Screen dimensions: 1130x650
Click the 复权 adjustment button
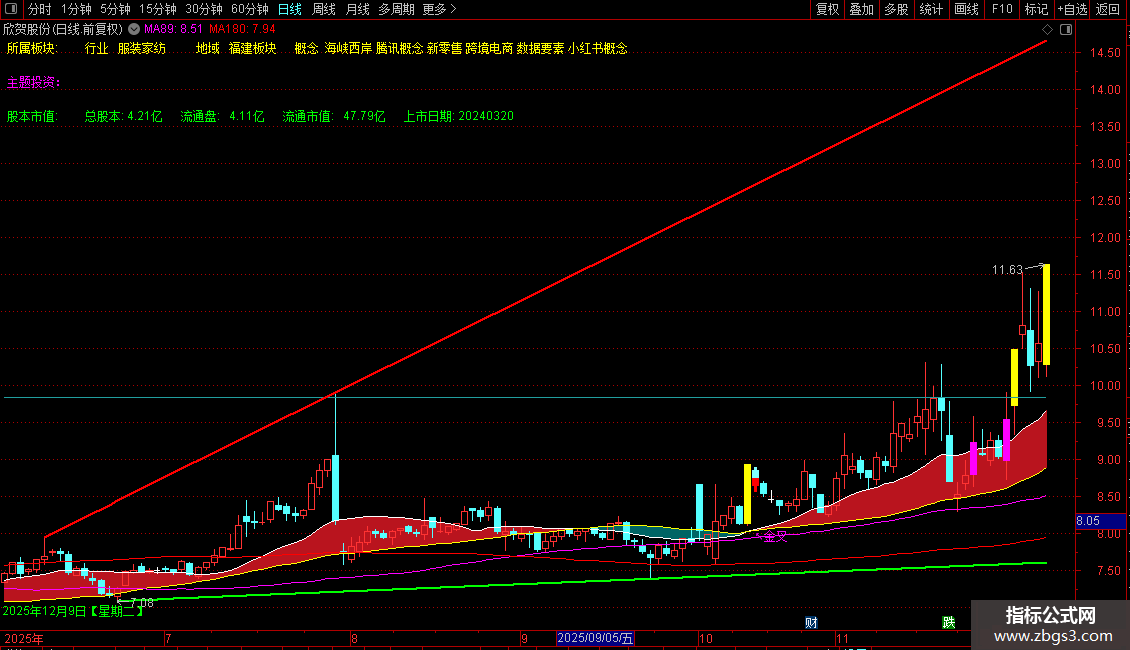(x=827, y=9)
